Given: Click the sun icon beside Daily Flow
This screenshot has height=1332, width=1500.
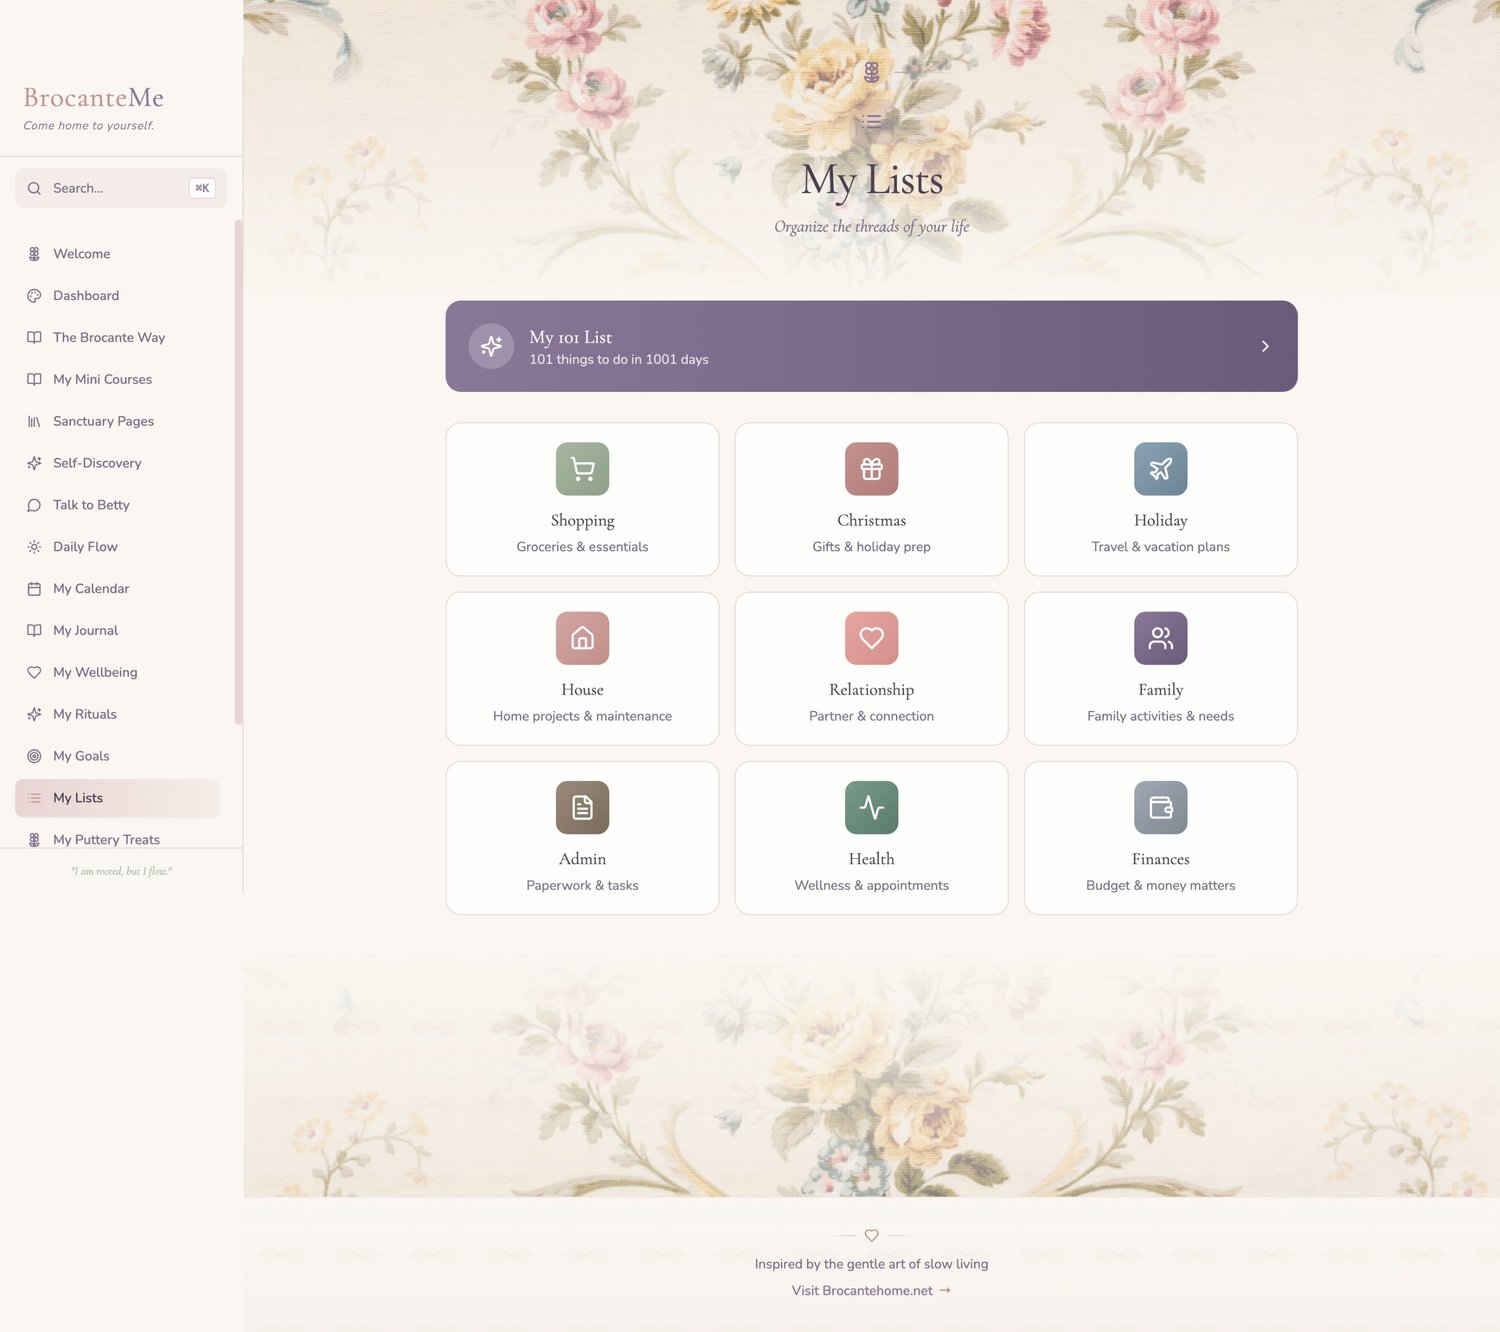Looking at the screenshot, I should [34, 547].
